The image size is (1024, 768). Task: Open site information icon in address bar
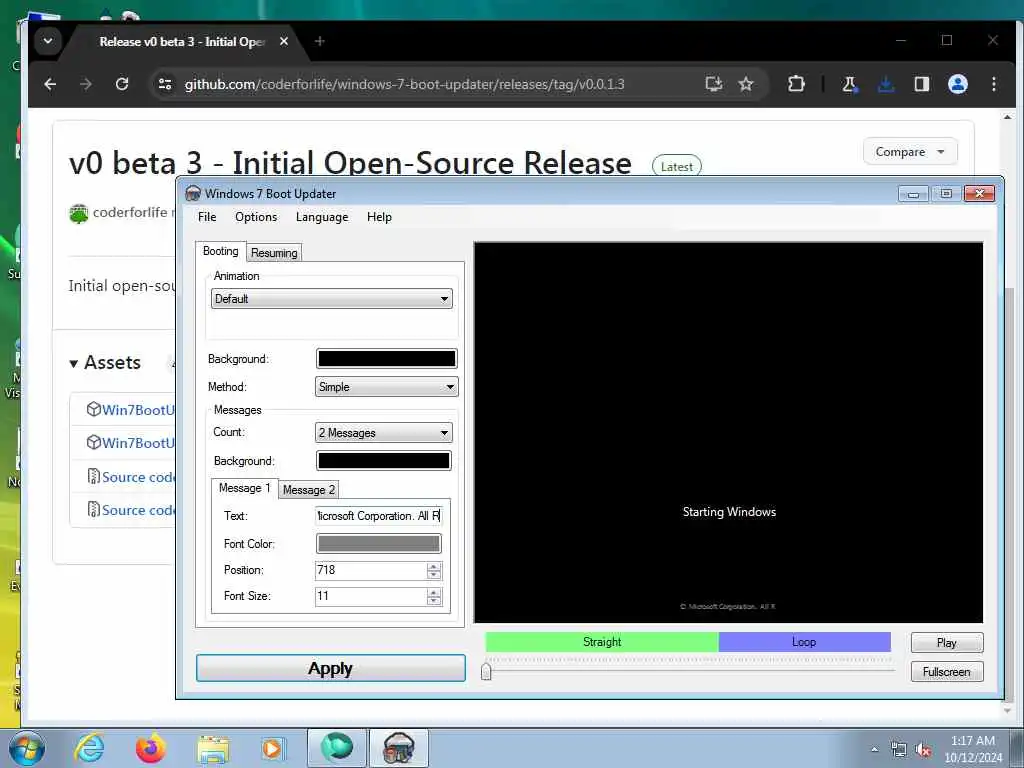click(165, 84)
